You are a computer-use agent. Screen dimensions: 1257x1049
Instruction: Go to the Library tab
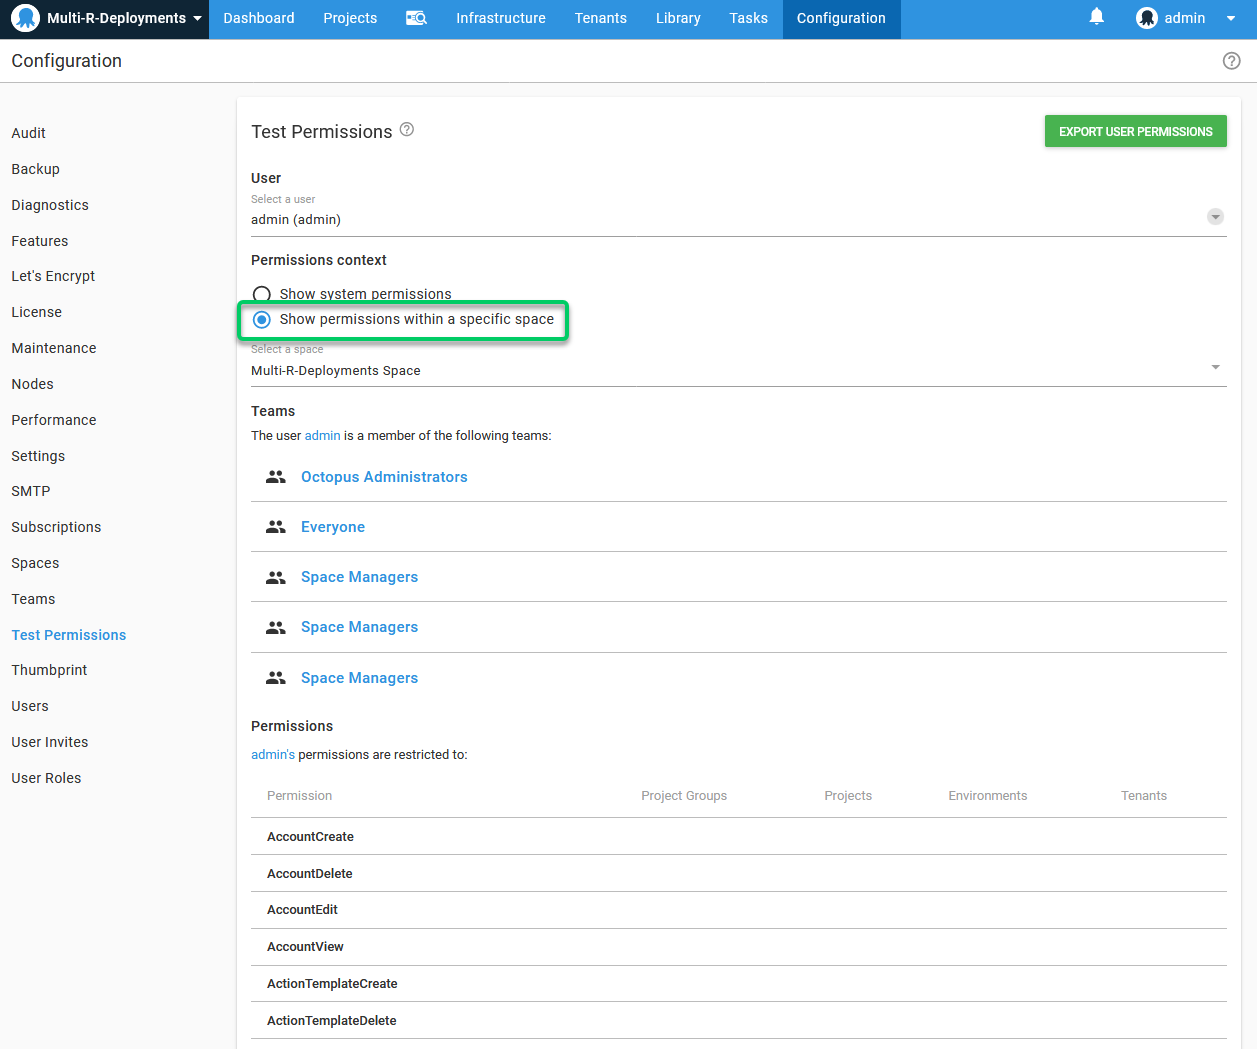point(678,18)
